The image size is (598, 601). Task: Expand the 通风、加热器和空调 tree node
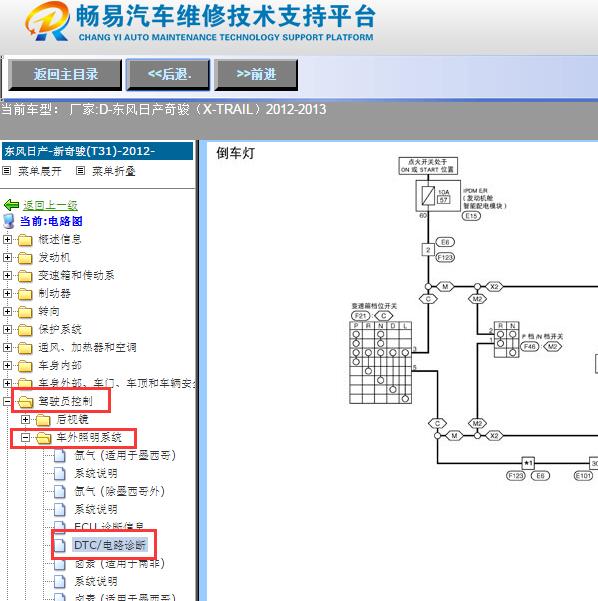[x=7, y=348]
